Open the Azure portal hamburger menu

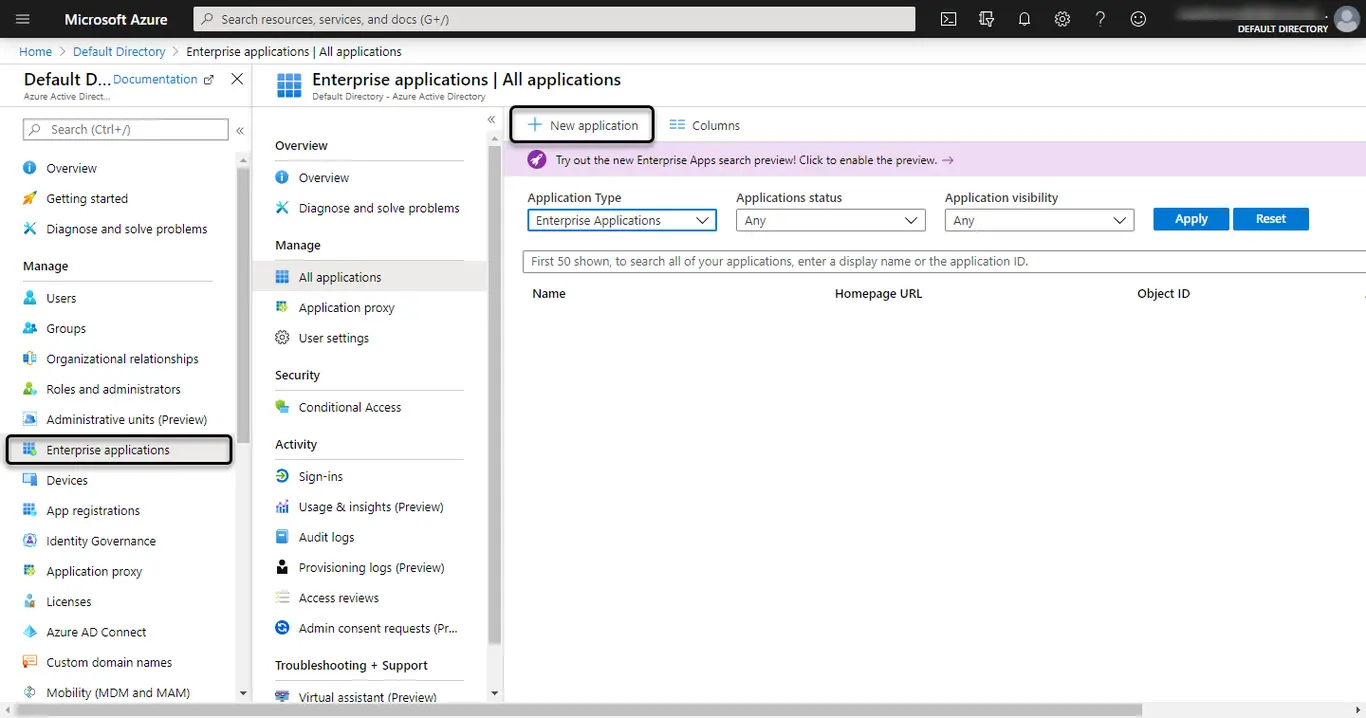[x=23, y=19]
